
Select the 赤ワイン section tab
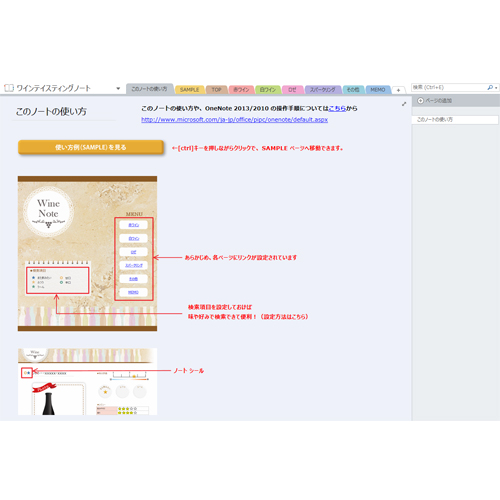coord(241,90)
